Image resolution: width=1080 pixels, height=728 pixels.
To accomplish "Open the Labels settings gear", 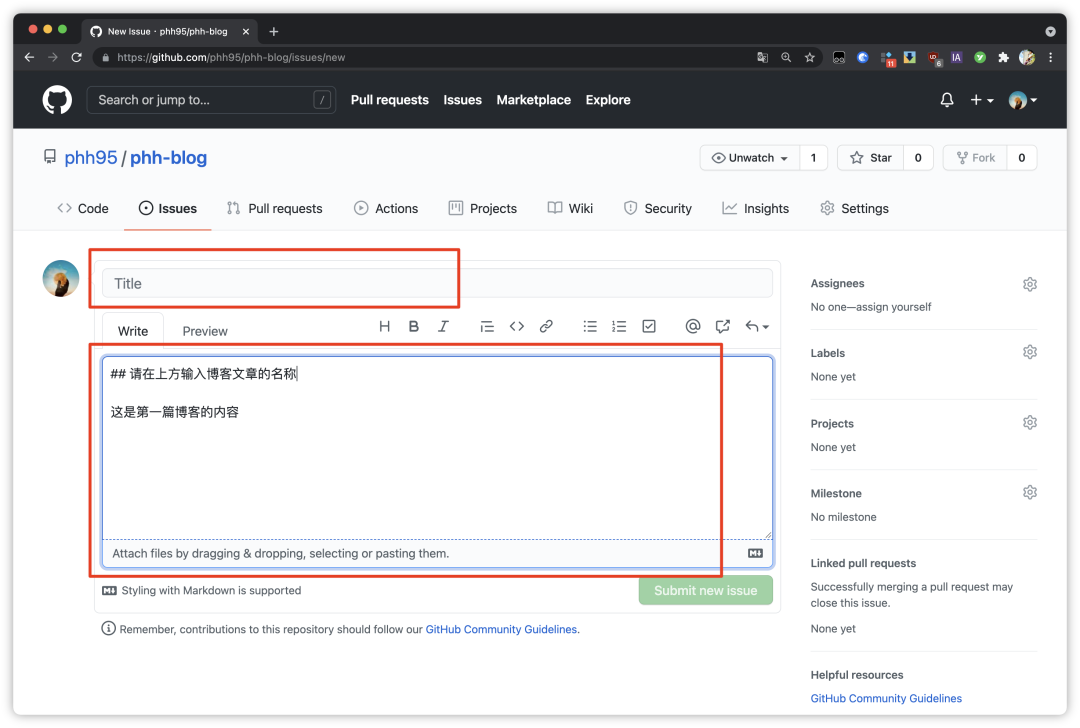I will point(1030,352).
